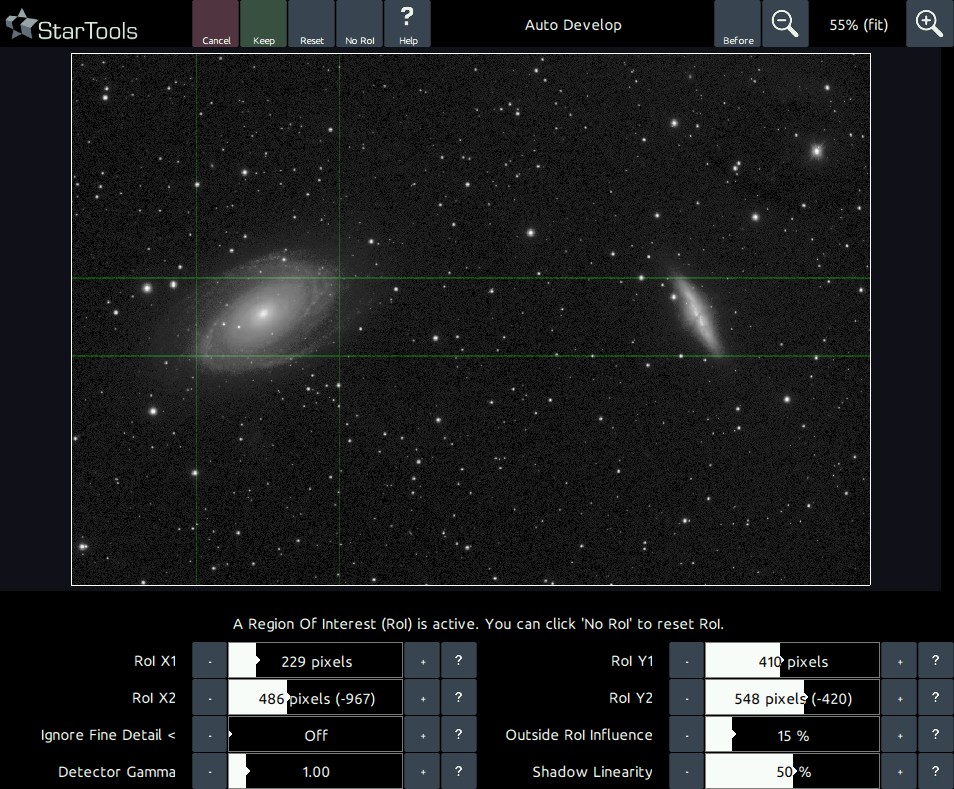Toggle the Before preview button
Viewport: 954px width, 789px height.
tap(738, 24)
